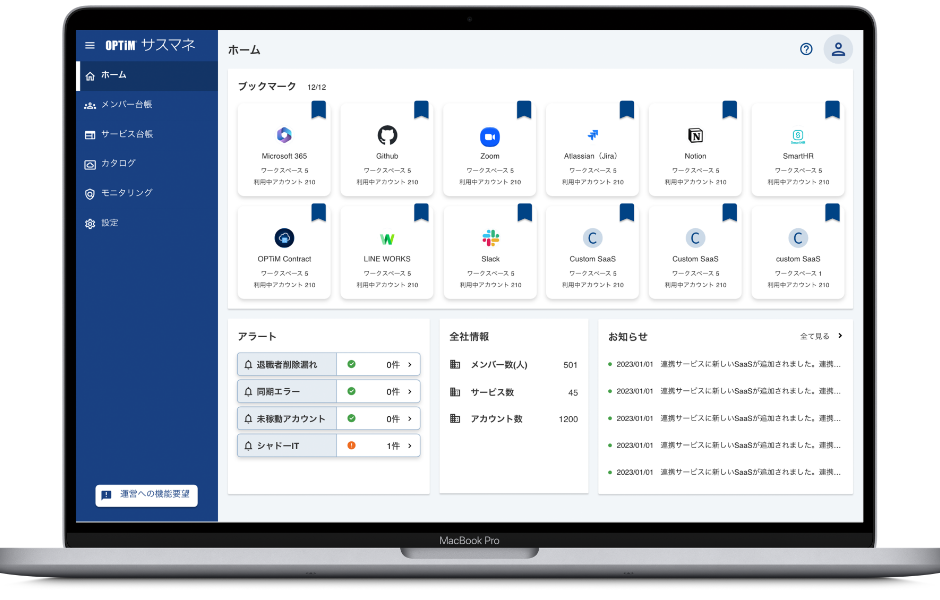940x600 pixels.
Task: Select the Slack service icon
Action: (x=489, y=237)
